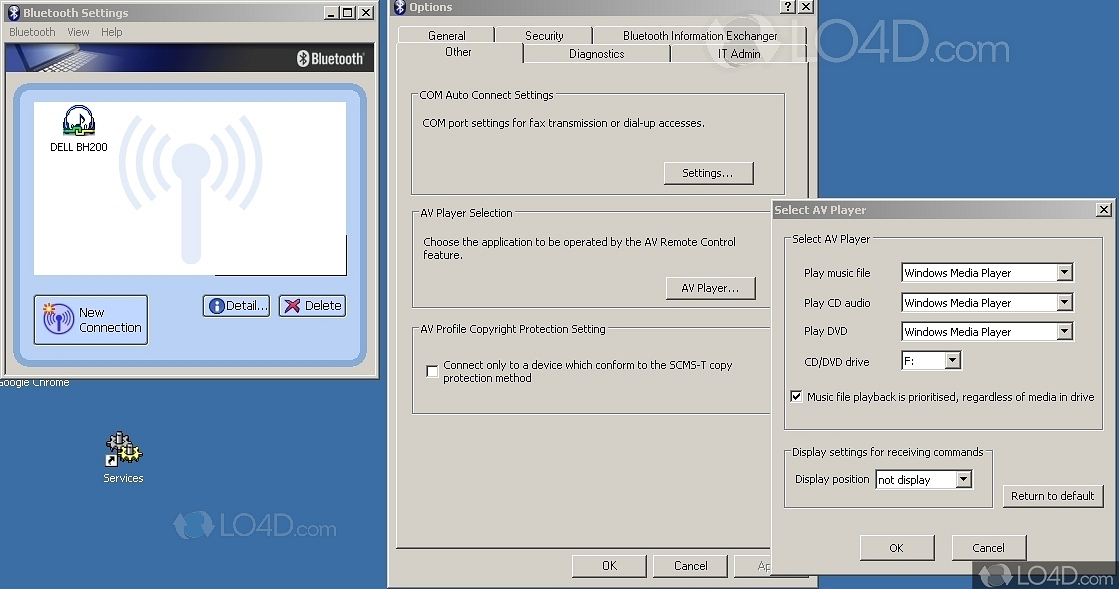This screenshot has height=589, width=1119.
Task: Click the device list white area antenna graphic
Action: point(191,188)
